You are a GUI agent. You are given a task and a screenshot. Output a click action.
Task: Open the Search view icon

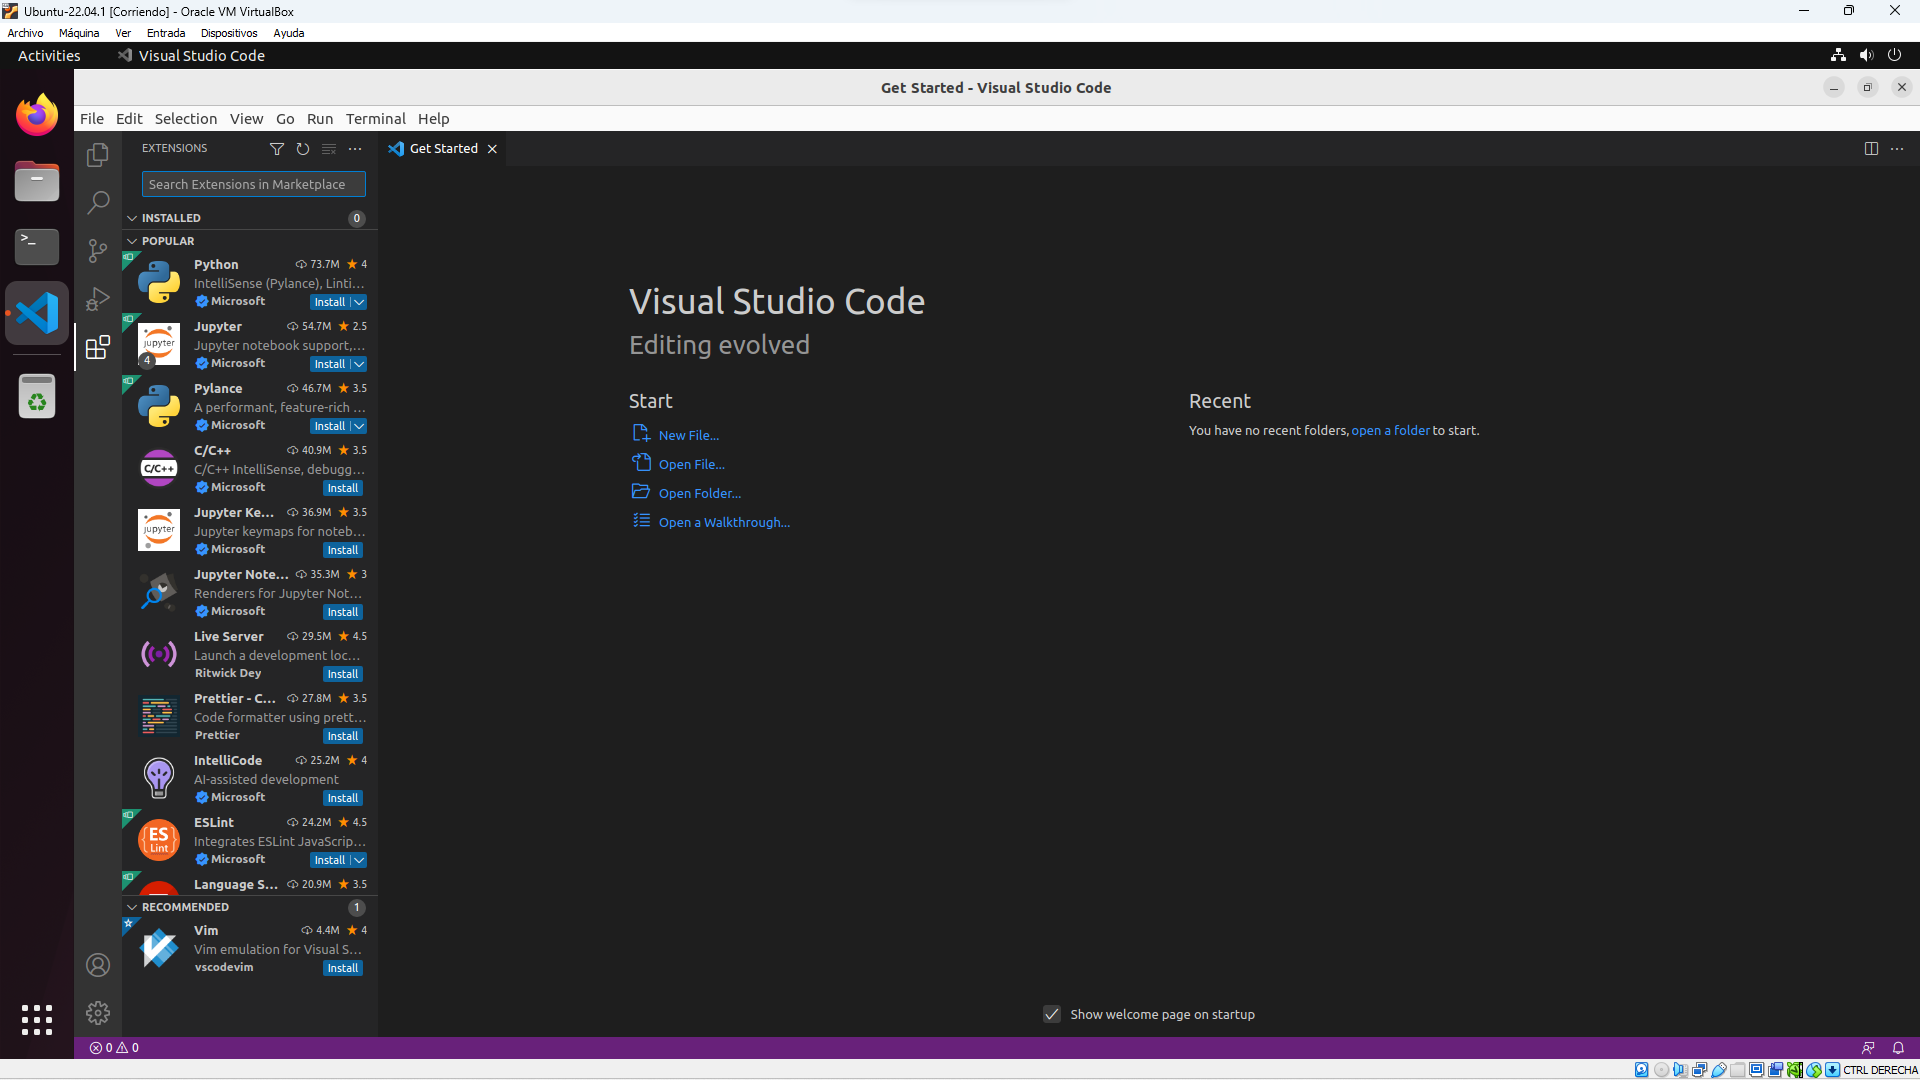point(97,203)
